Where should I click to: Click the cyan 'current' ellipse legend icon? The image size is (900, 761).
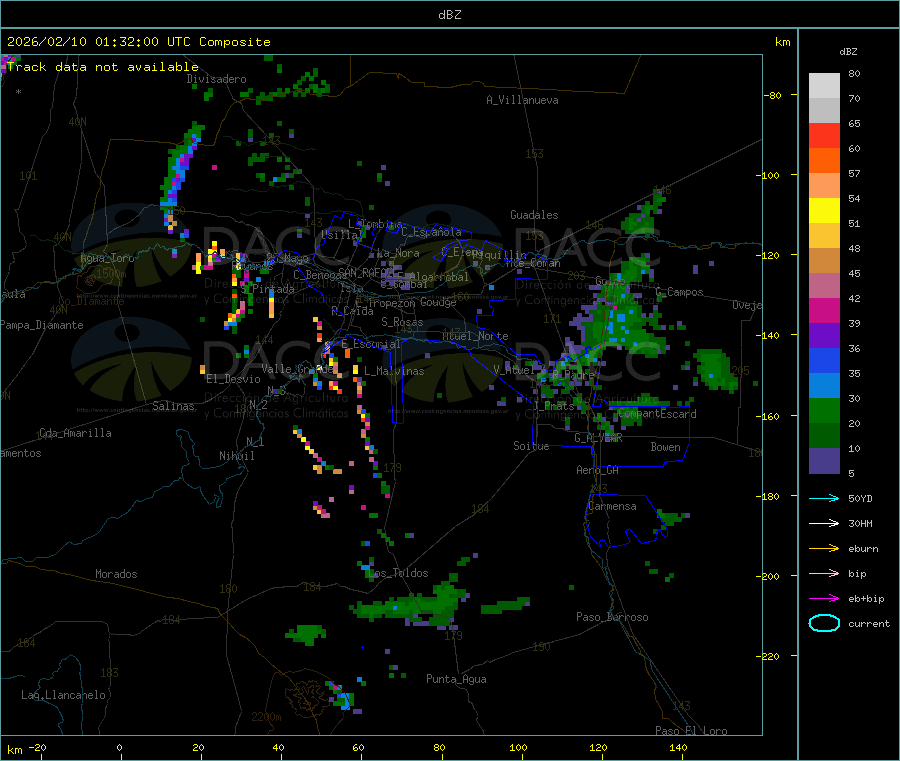click(x=824, y=623)
